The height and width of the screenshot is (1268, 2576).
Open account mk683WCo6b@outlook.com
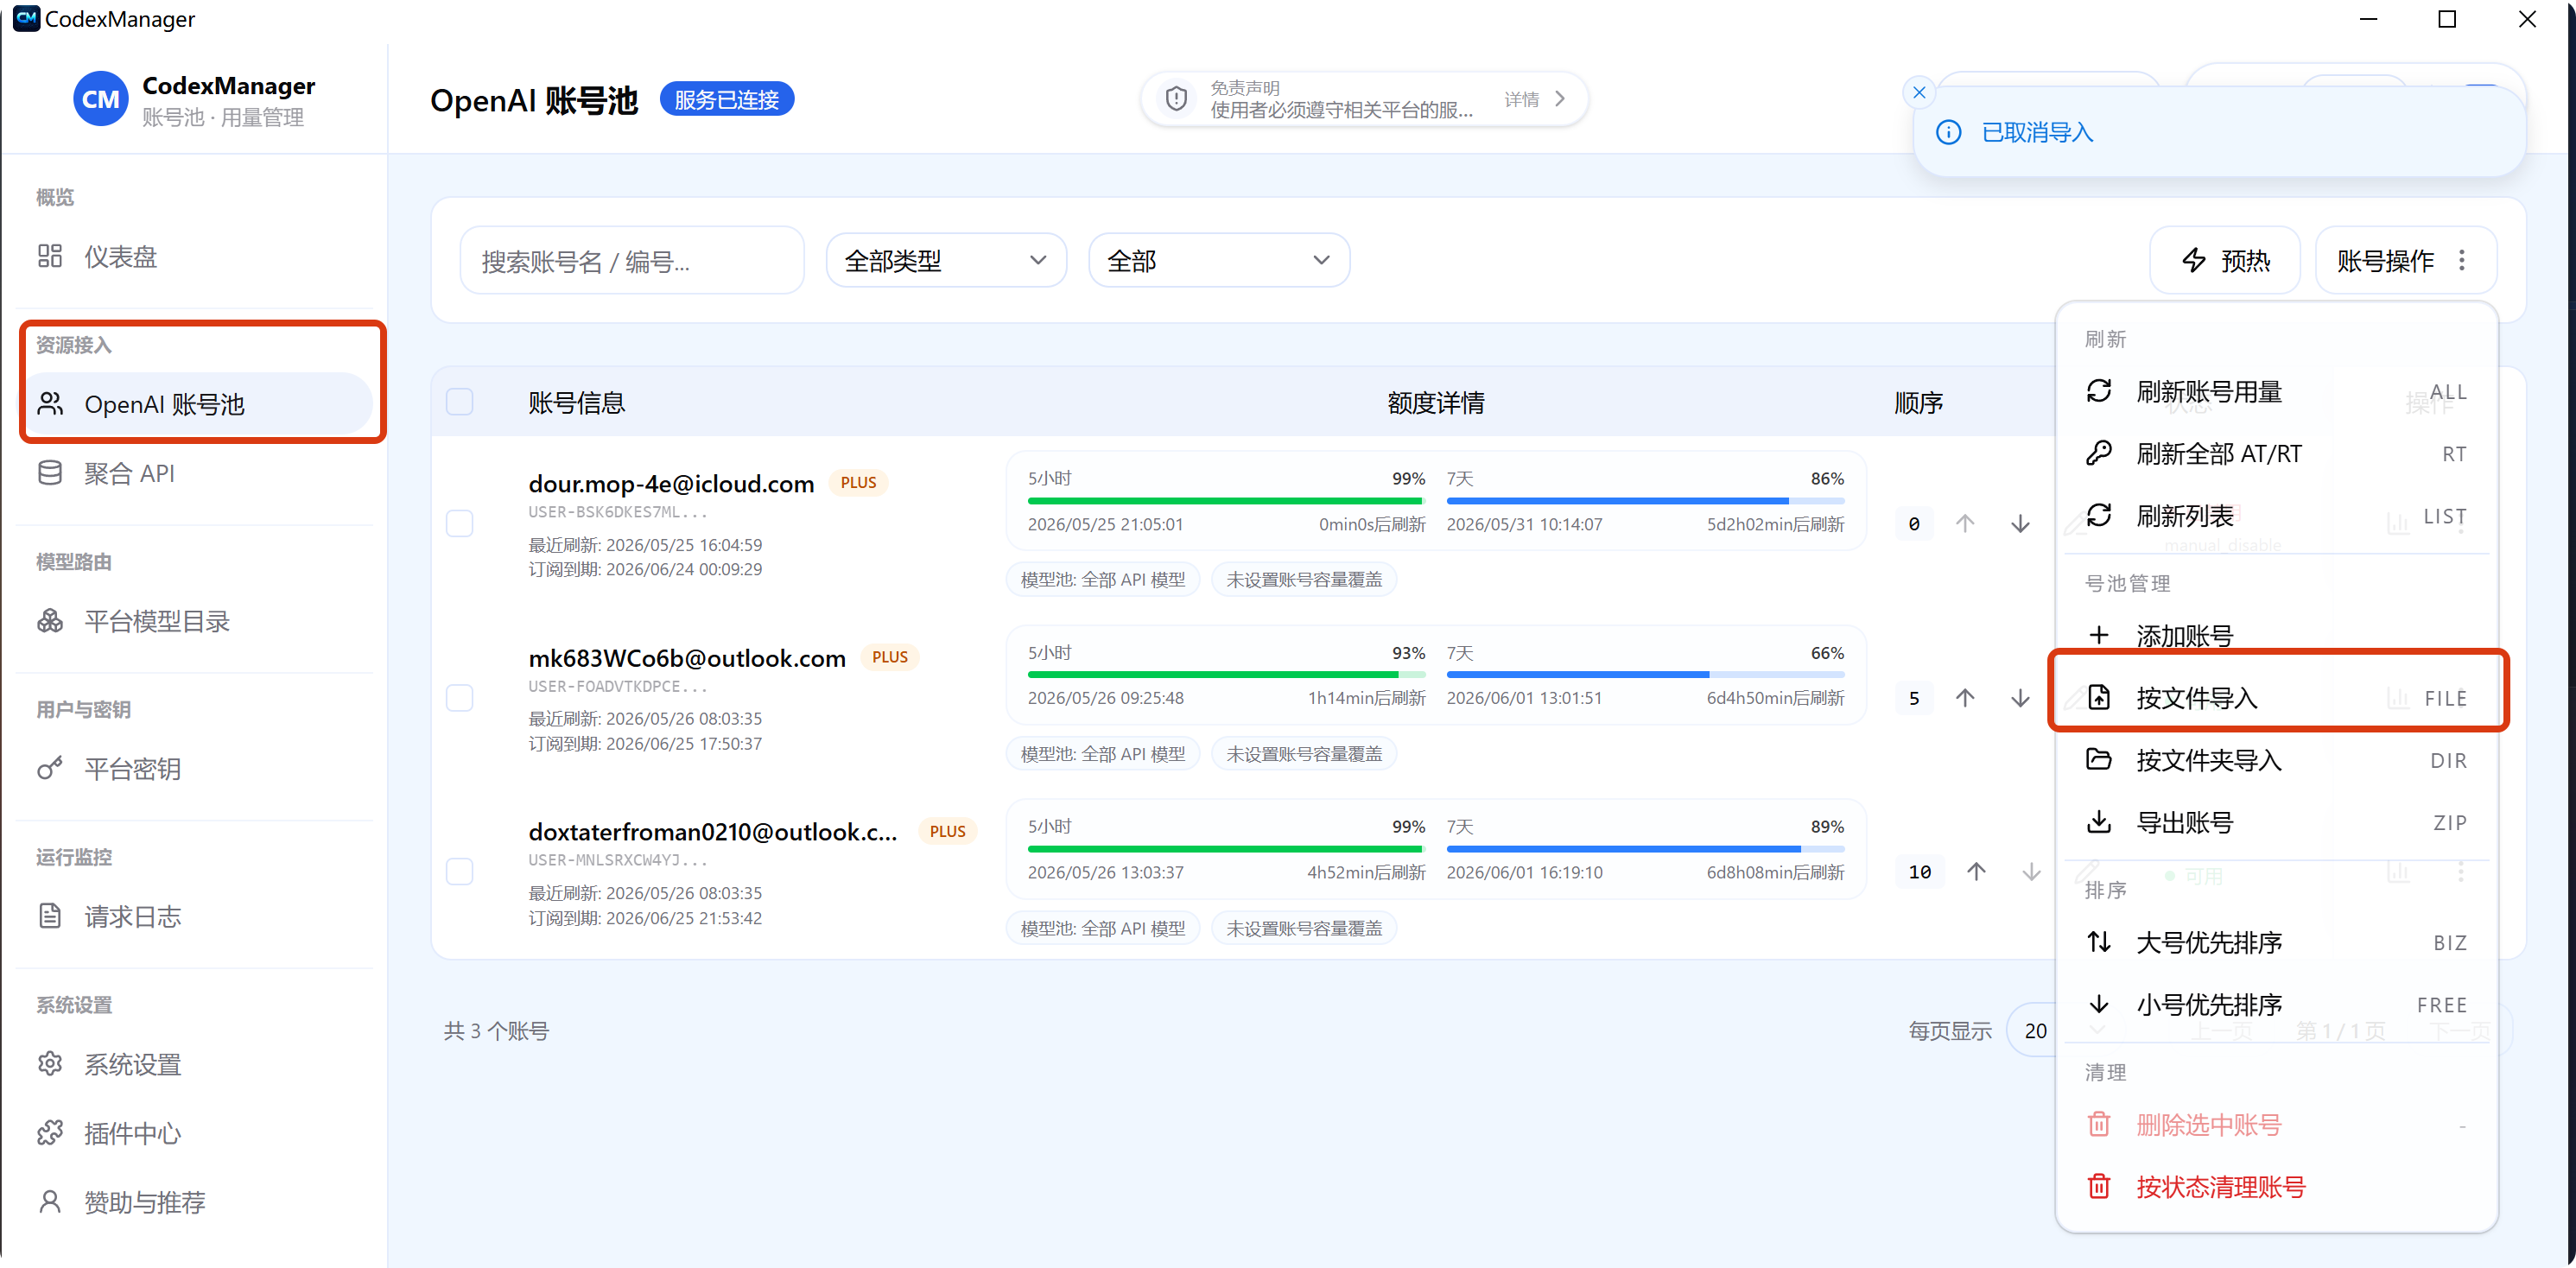point(687,658)
